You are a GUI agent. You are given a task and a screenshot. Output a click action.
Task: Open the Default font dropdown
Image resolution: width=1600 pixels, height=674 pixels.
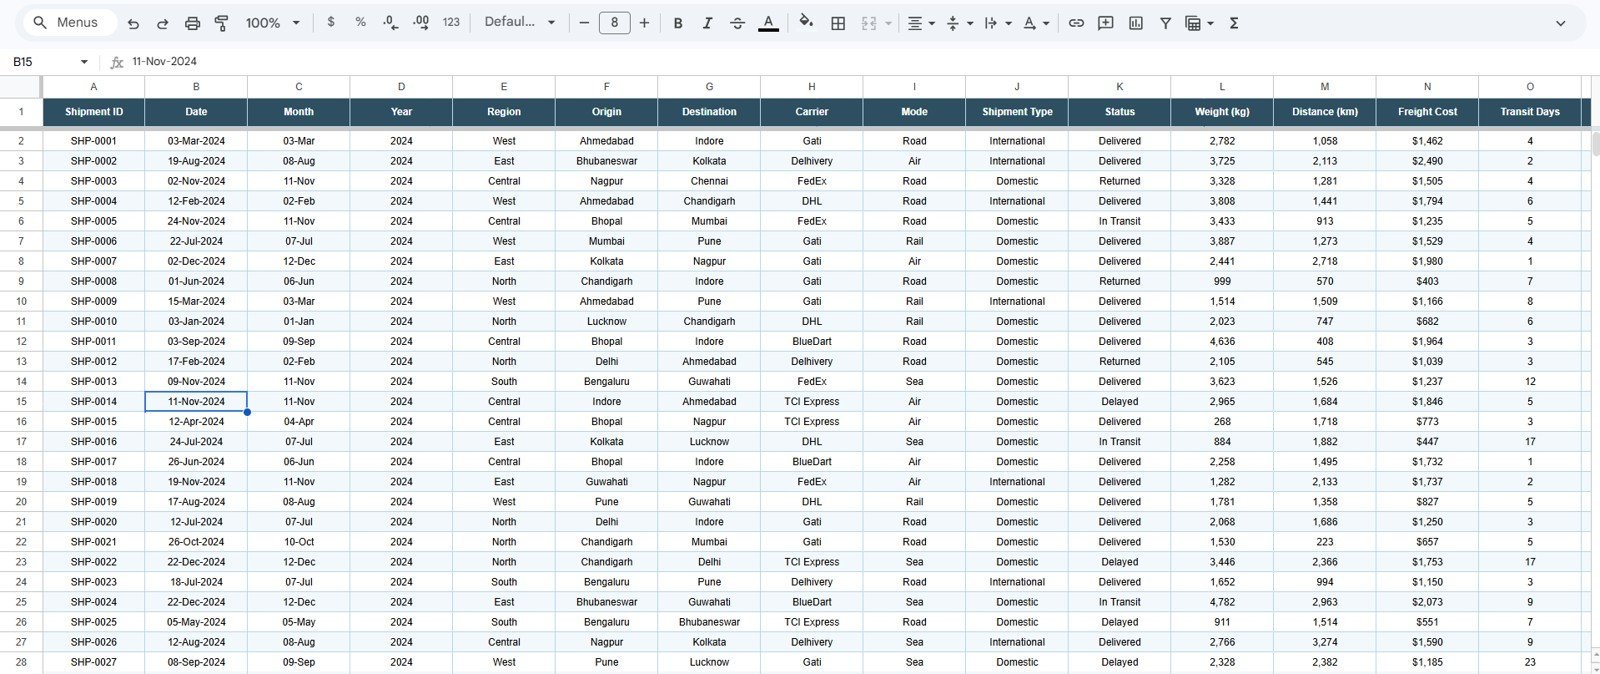coord(519,22)
